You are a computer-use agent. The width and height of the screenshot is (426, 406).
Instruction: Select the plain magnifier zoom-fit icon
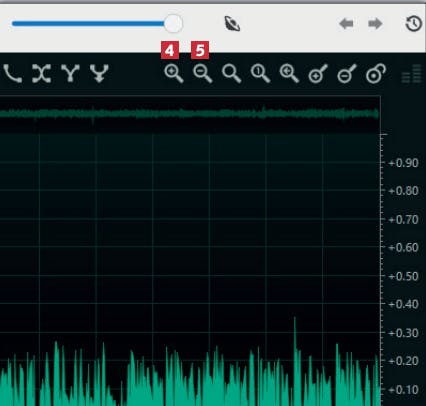[x=231, y=73]
